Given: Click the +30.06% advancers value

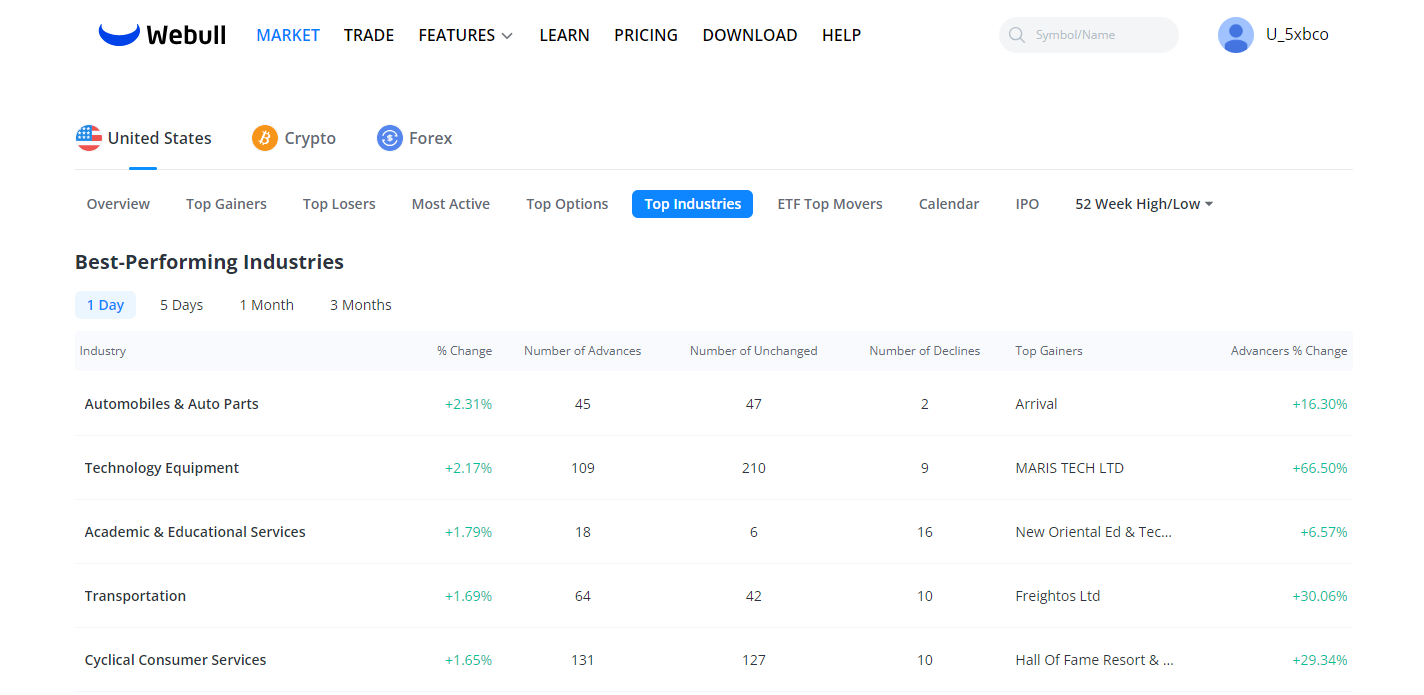Looking at the screenshot, I should pyautogui.click(x=1320, y=596).
